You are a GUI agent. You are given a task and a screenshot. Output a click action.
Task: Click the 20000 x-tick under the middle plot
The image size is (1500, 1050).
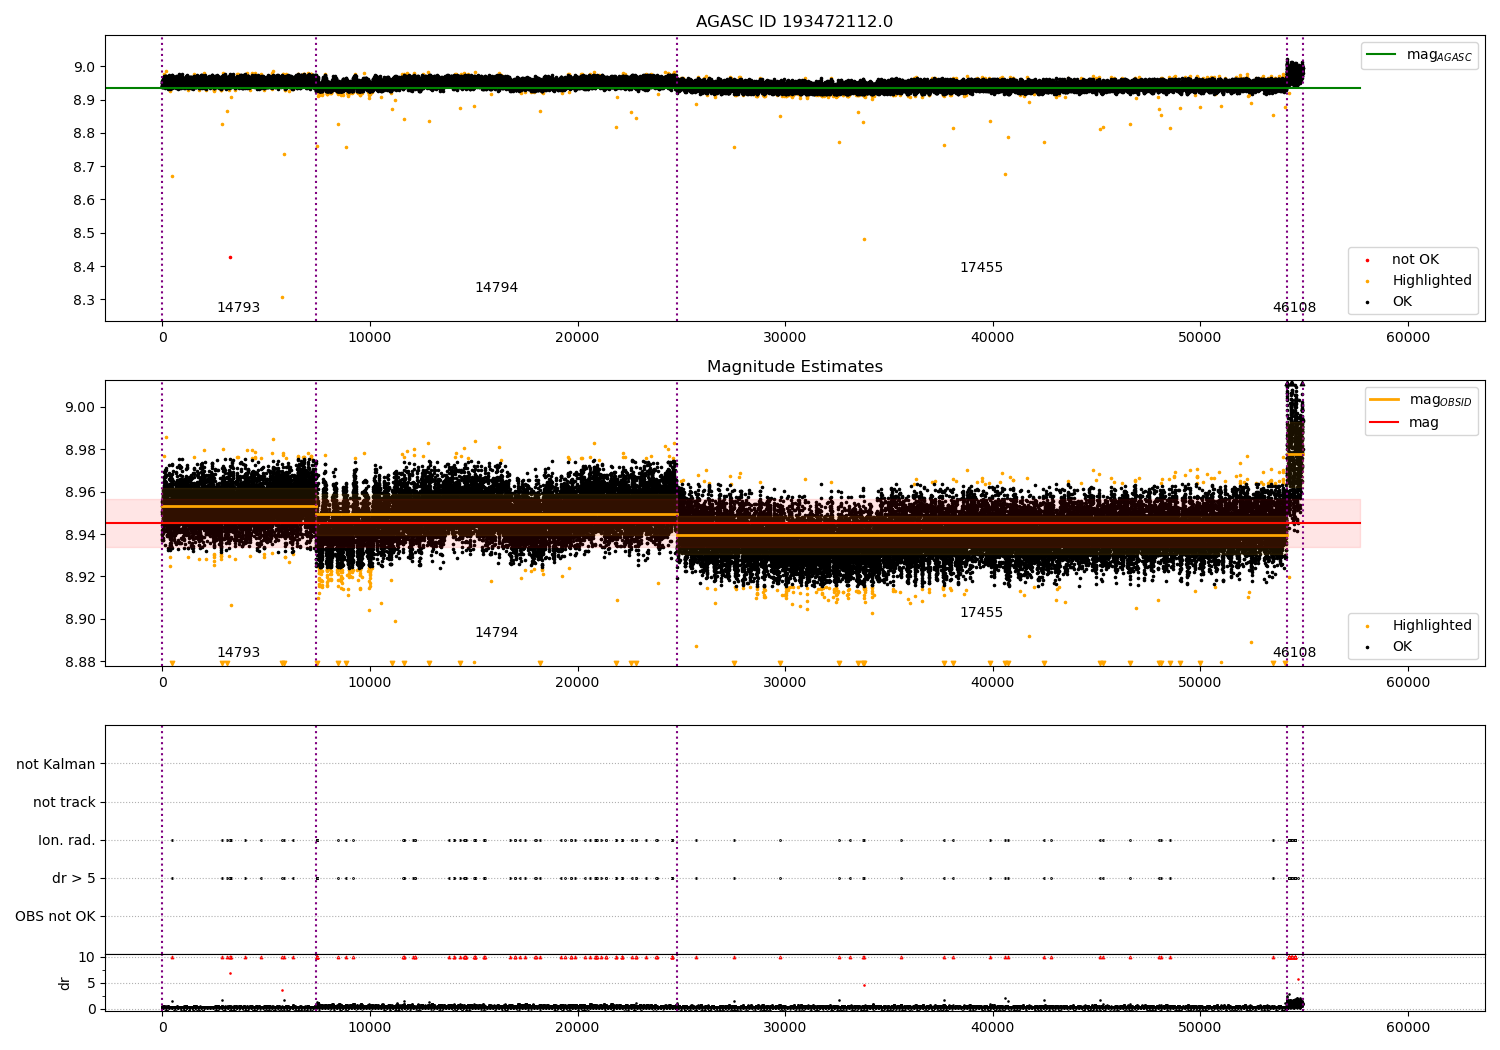pyautogui.click(x=577, y=683)
